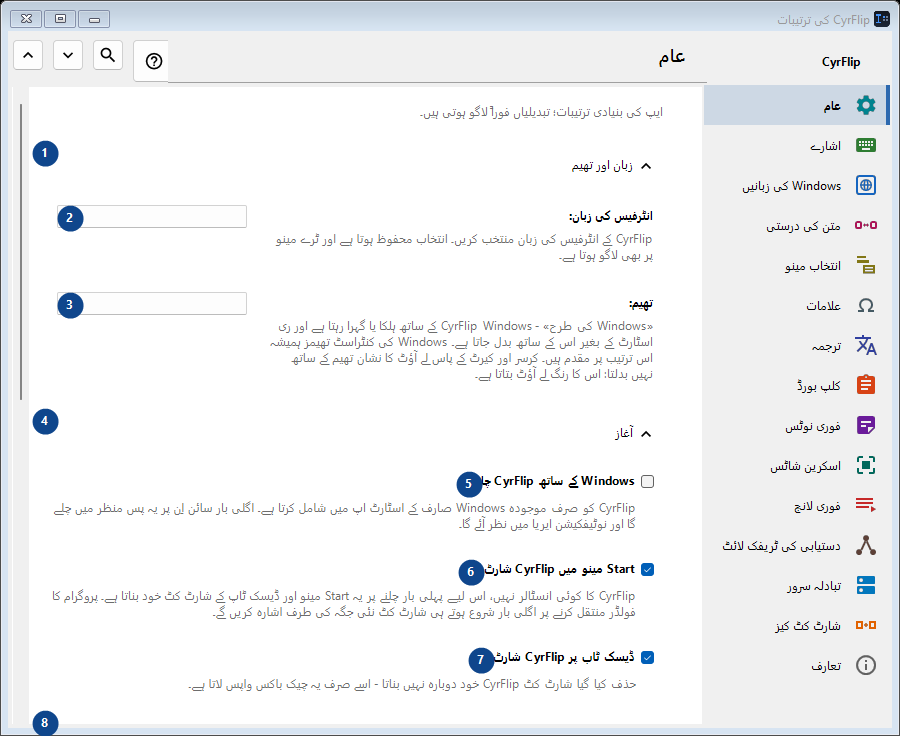Click the note icon for فوری نوٹس
900x736 pixels.
pyautogui.click(x=866, y=425)
